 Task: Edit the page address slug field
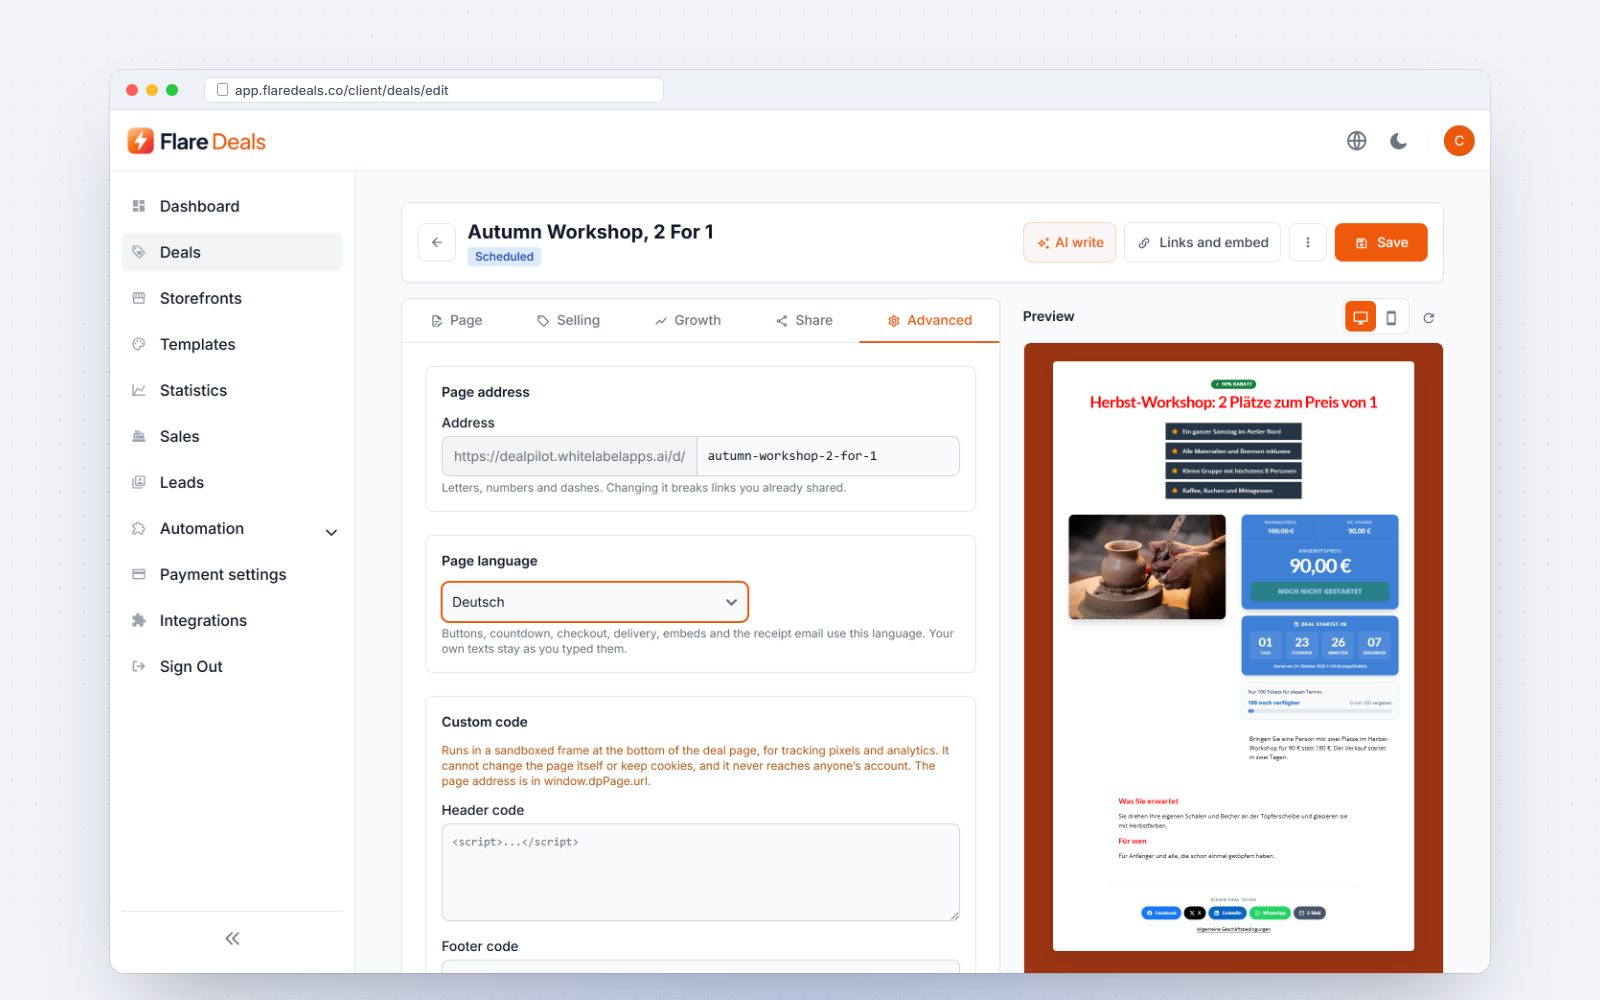coord(828,456)
